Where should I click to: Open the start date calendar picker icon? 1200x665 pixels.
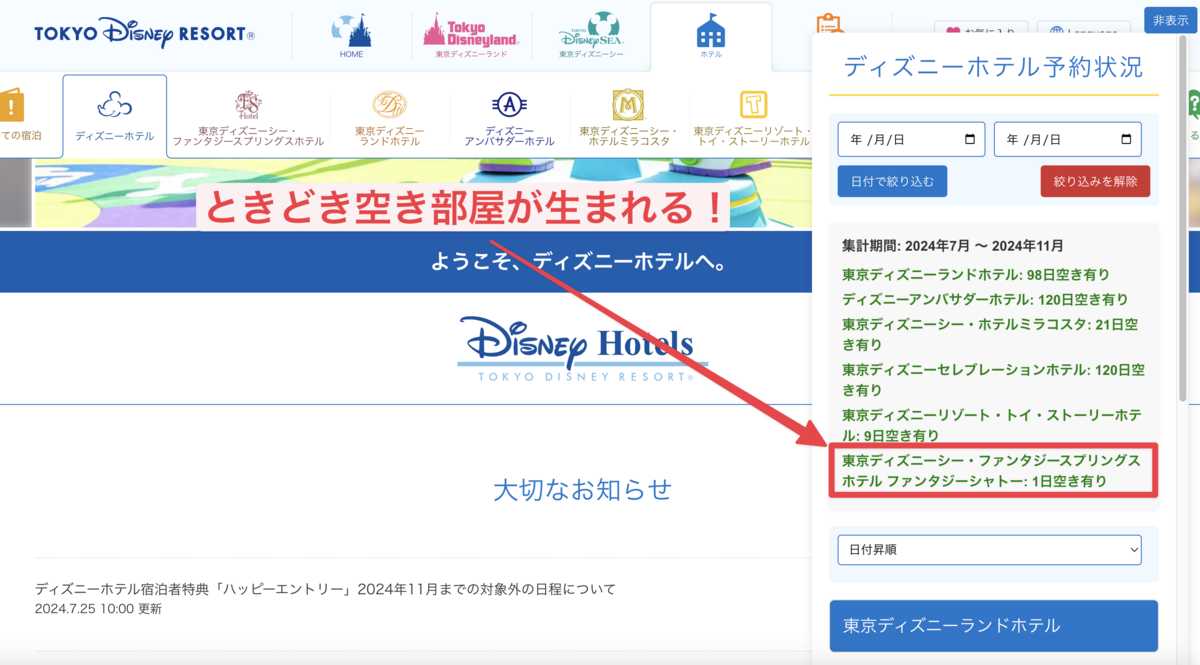coord(969,140)
